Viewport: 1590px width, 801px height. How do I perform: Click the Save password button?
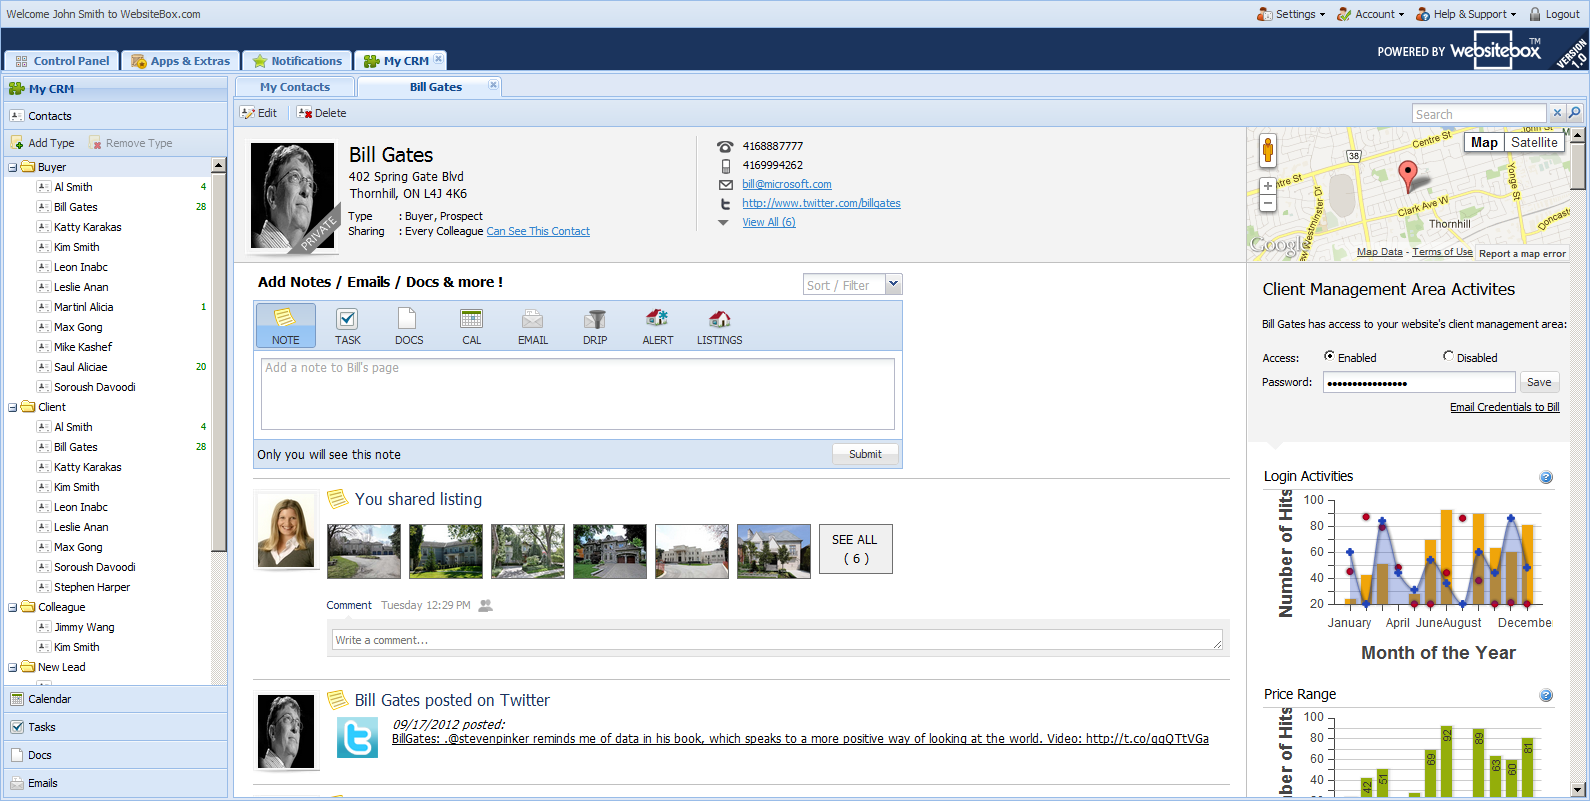1539,382
